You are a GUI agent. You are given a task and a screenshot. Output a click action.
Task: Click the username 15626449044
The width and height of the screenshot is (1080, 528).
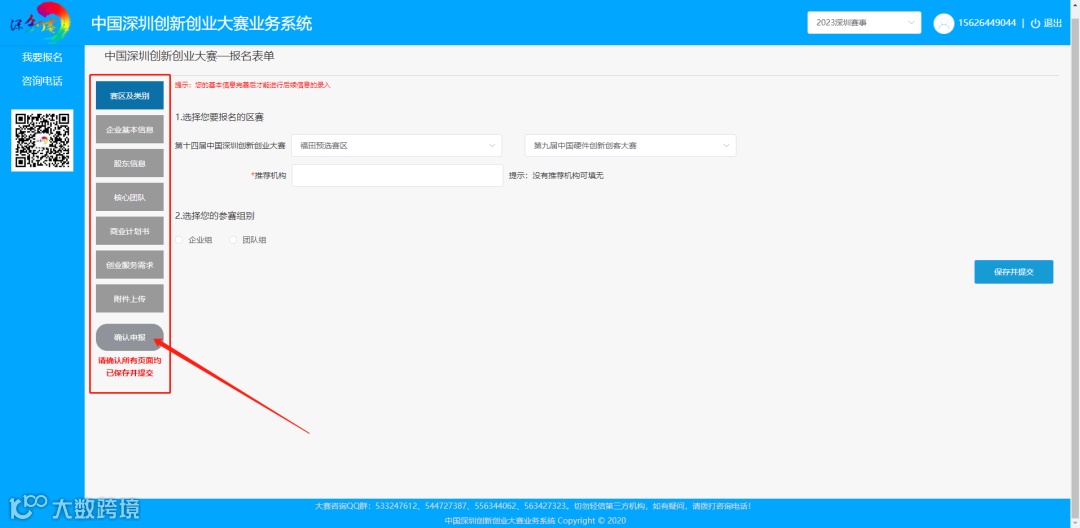(986, 23)
